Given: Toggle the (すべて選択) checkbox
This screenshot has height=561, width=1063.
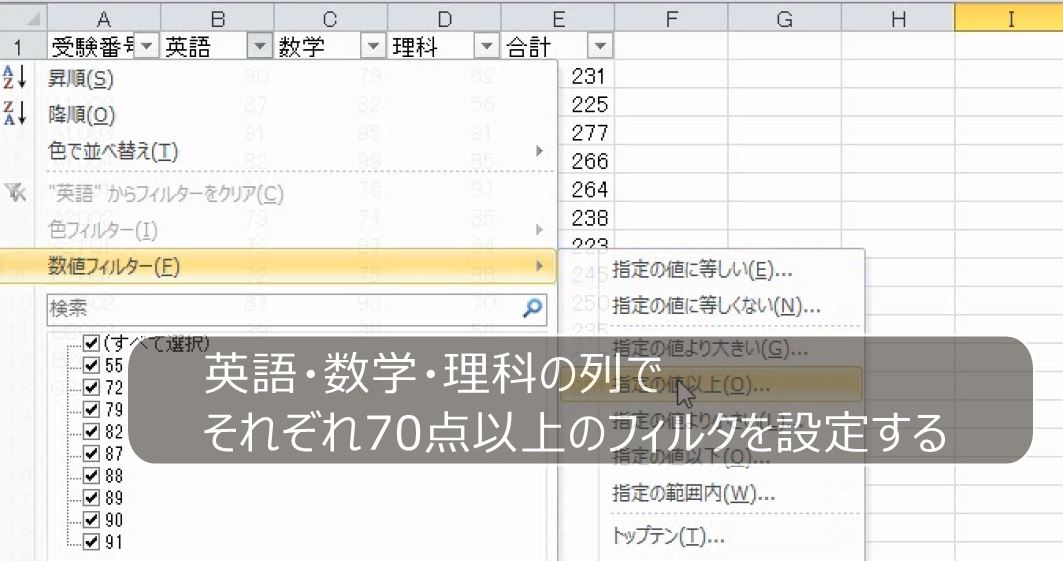Looking at the screenshot, I should tap(92, 343).
